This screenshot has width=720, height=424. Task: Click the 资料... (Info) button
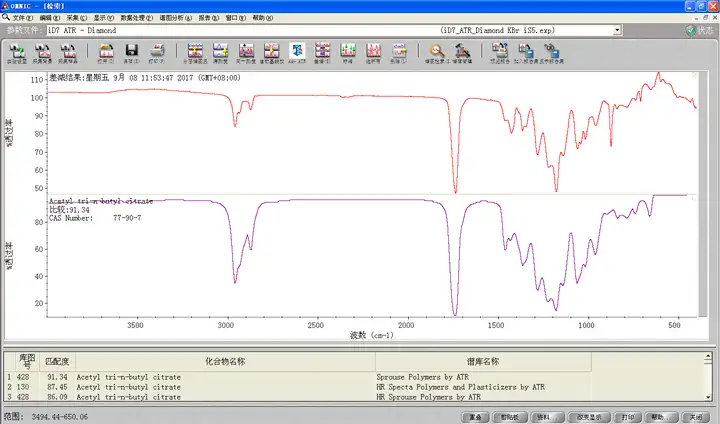click(x=547, y=417)
